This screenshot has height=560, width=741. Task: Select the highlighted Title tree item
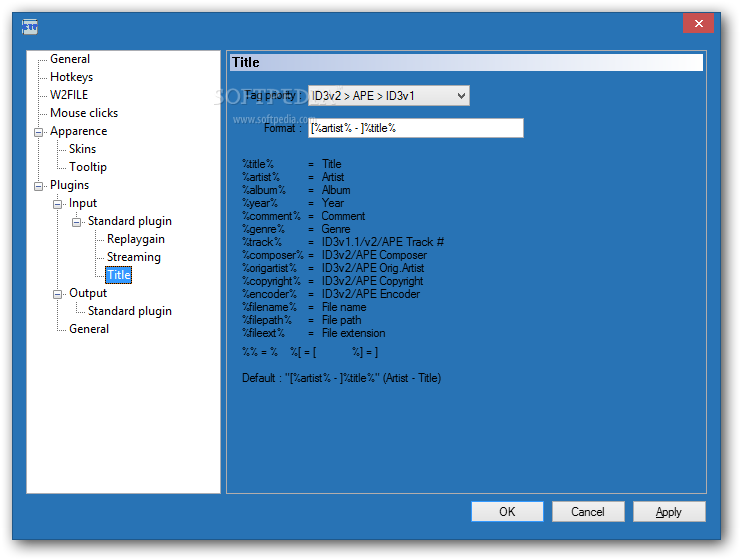pos(119,275)
